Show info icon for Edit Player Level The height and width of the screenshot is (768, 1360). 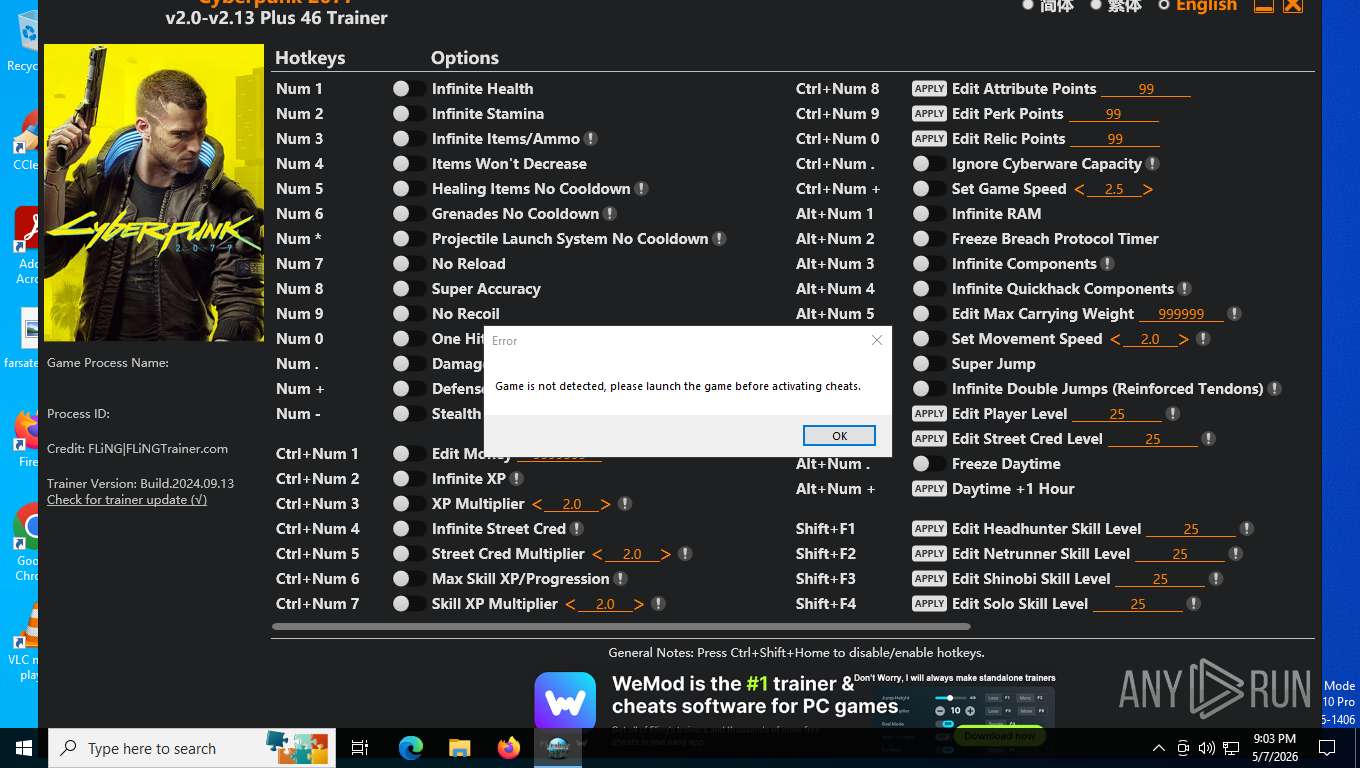coord(1173,414)
